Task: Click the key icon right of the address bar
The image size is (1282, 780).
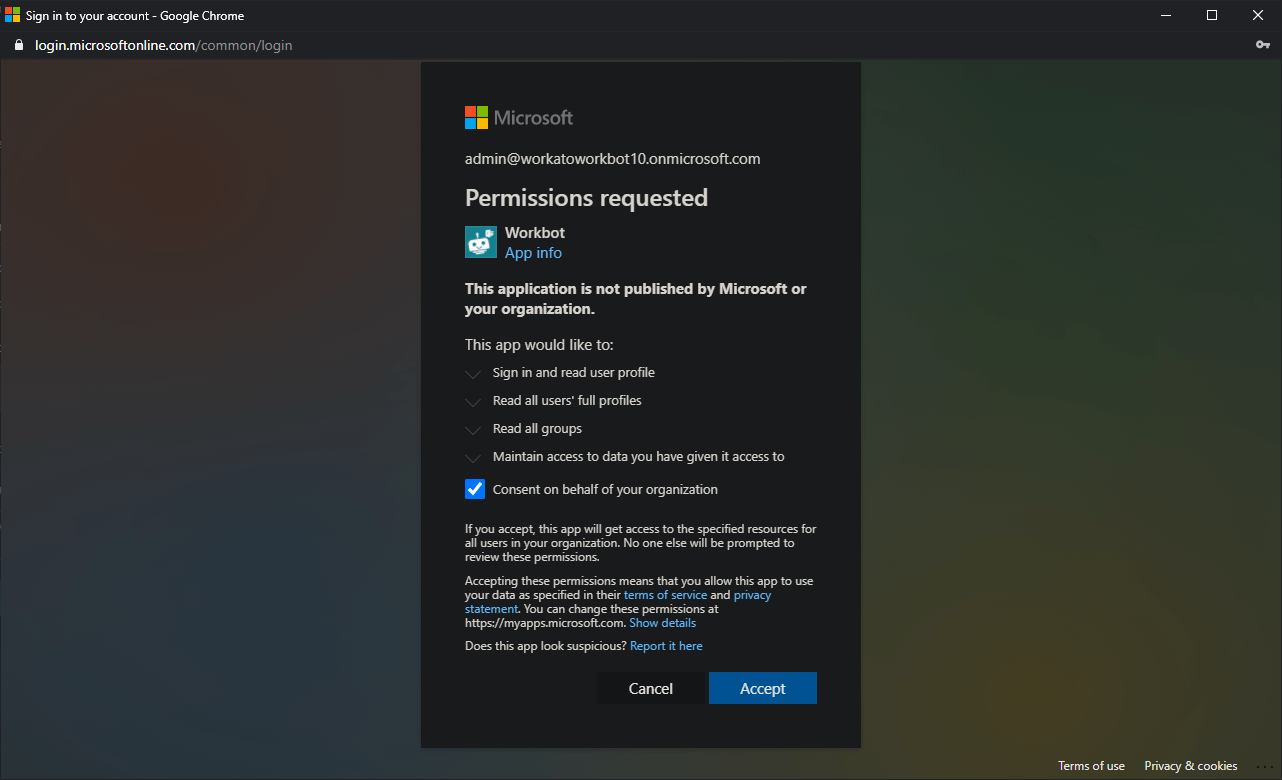Action: [x=1262, y=45]
